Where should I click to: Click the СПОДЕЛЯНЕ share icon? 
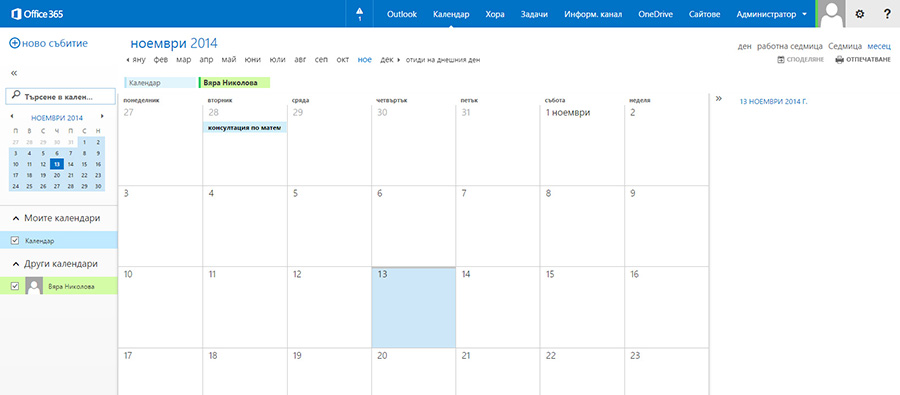[781, 60]
